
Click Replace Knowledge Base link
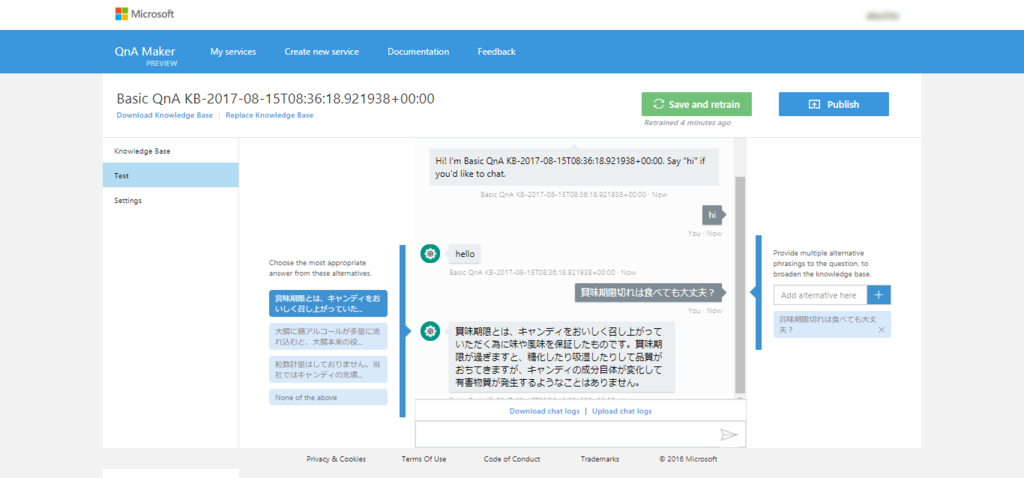(x=269, y=116)
